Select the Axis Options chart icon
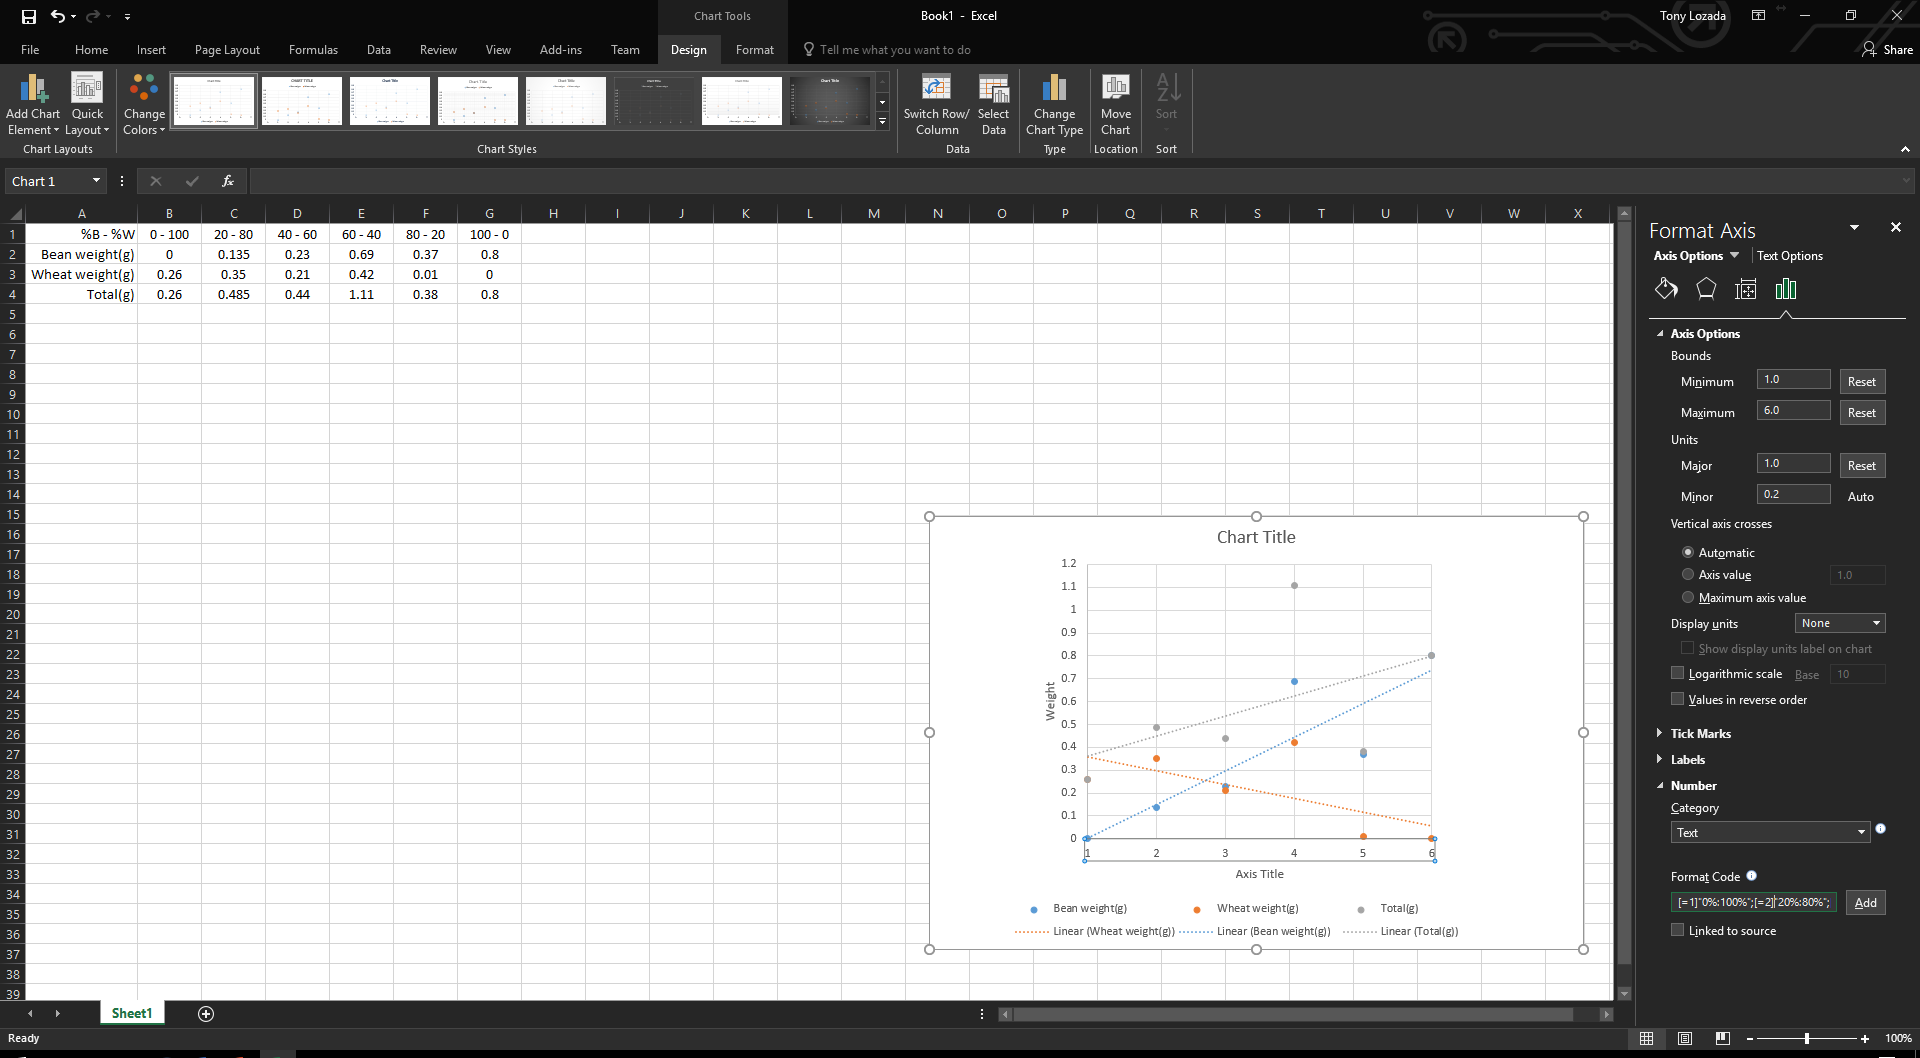This screenshot has width=1920, height=1058. 1786,288
